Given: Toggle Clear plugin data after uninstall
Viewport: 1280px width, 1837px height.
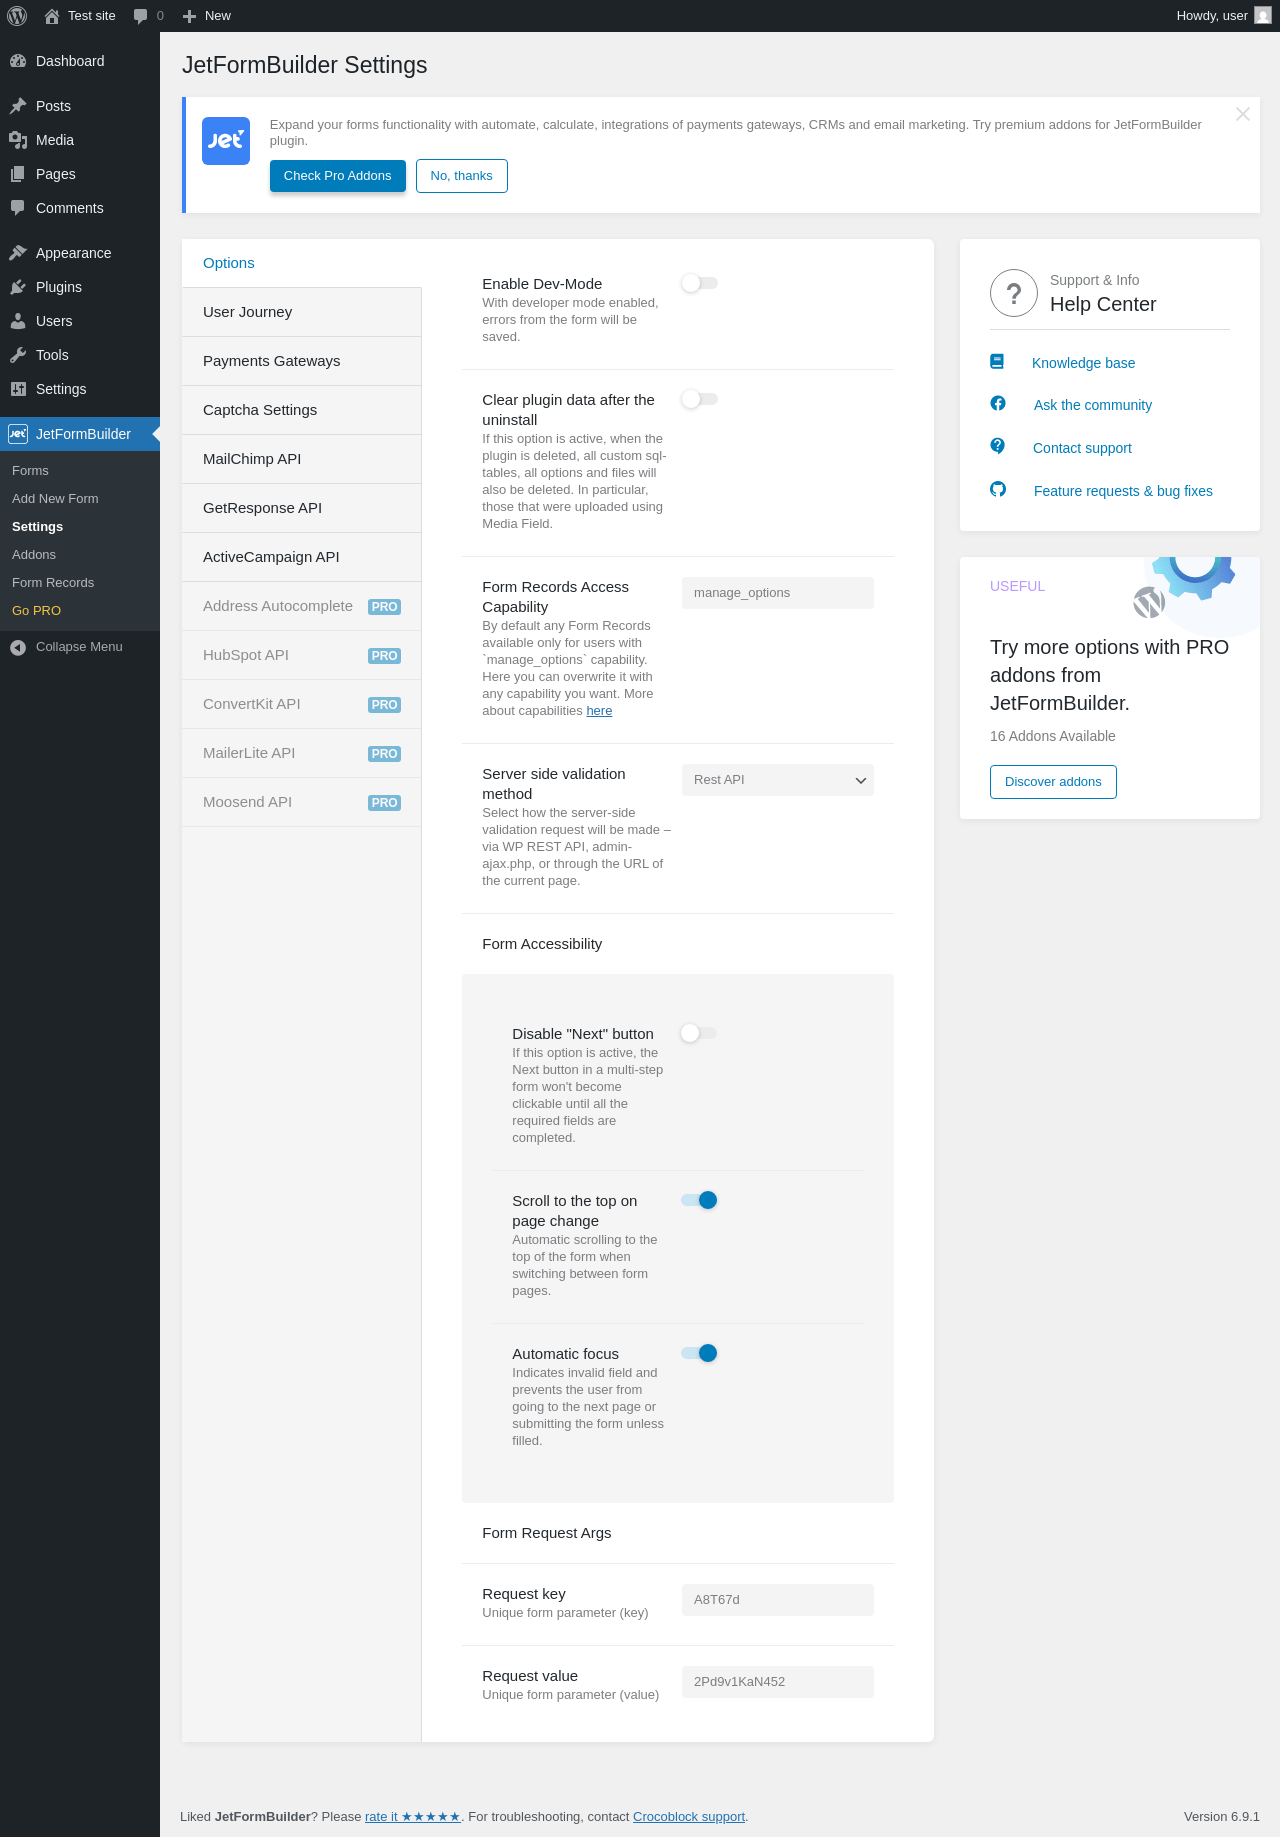Looking at the screenshot, I should pos(699,400).
